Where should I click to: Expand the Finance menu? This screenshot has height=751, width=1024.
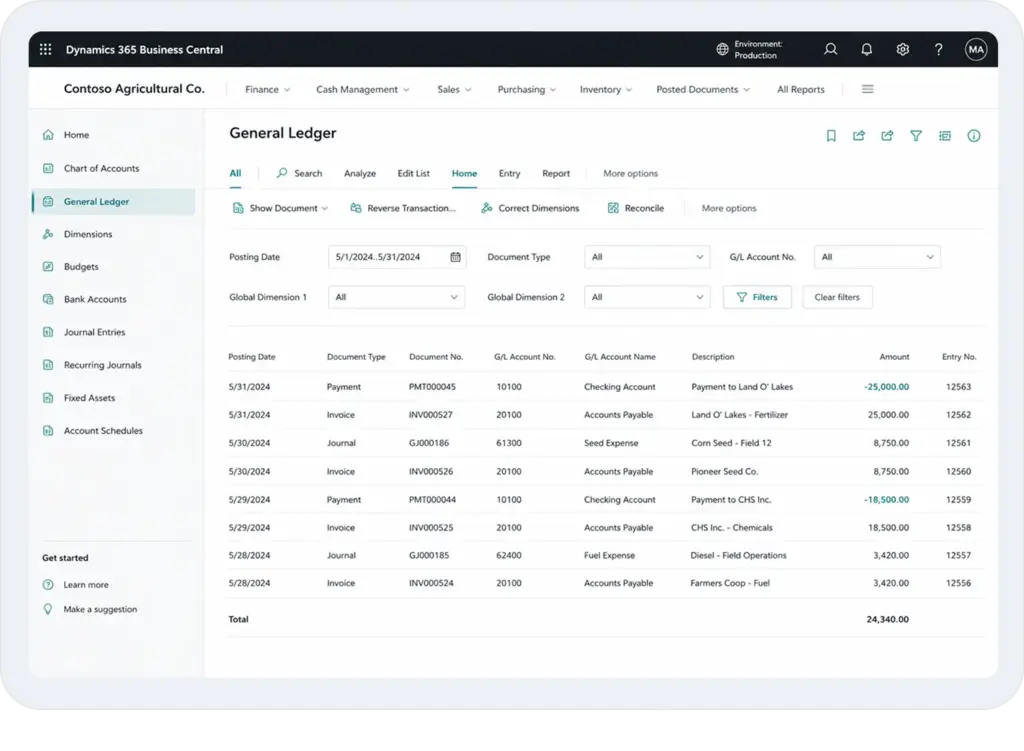[268, 89]
